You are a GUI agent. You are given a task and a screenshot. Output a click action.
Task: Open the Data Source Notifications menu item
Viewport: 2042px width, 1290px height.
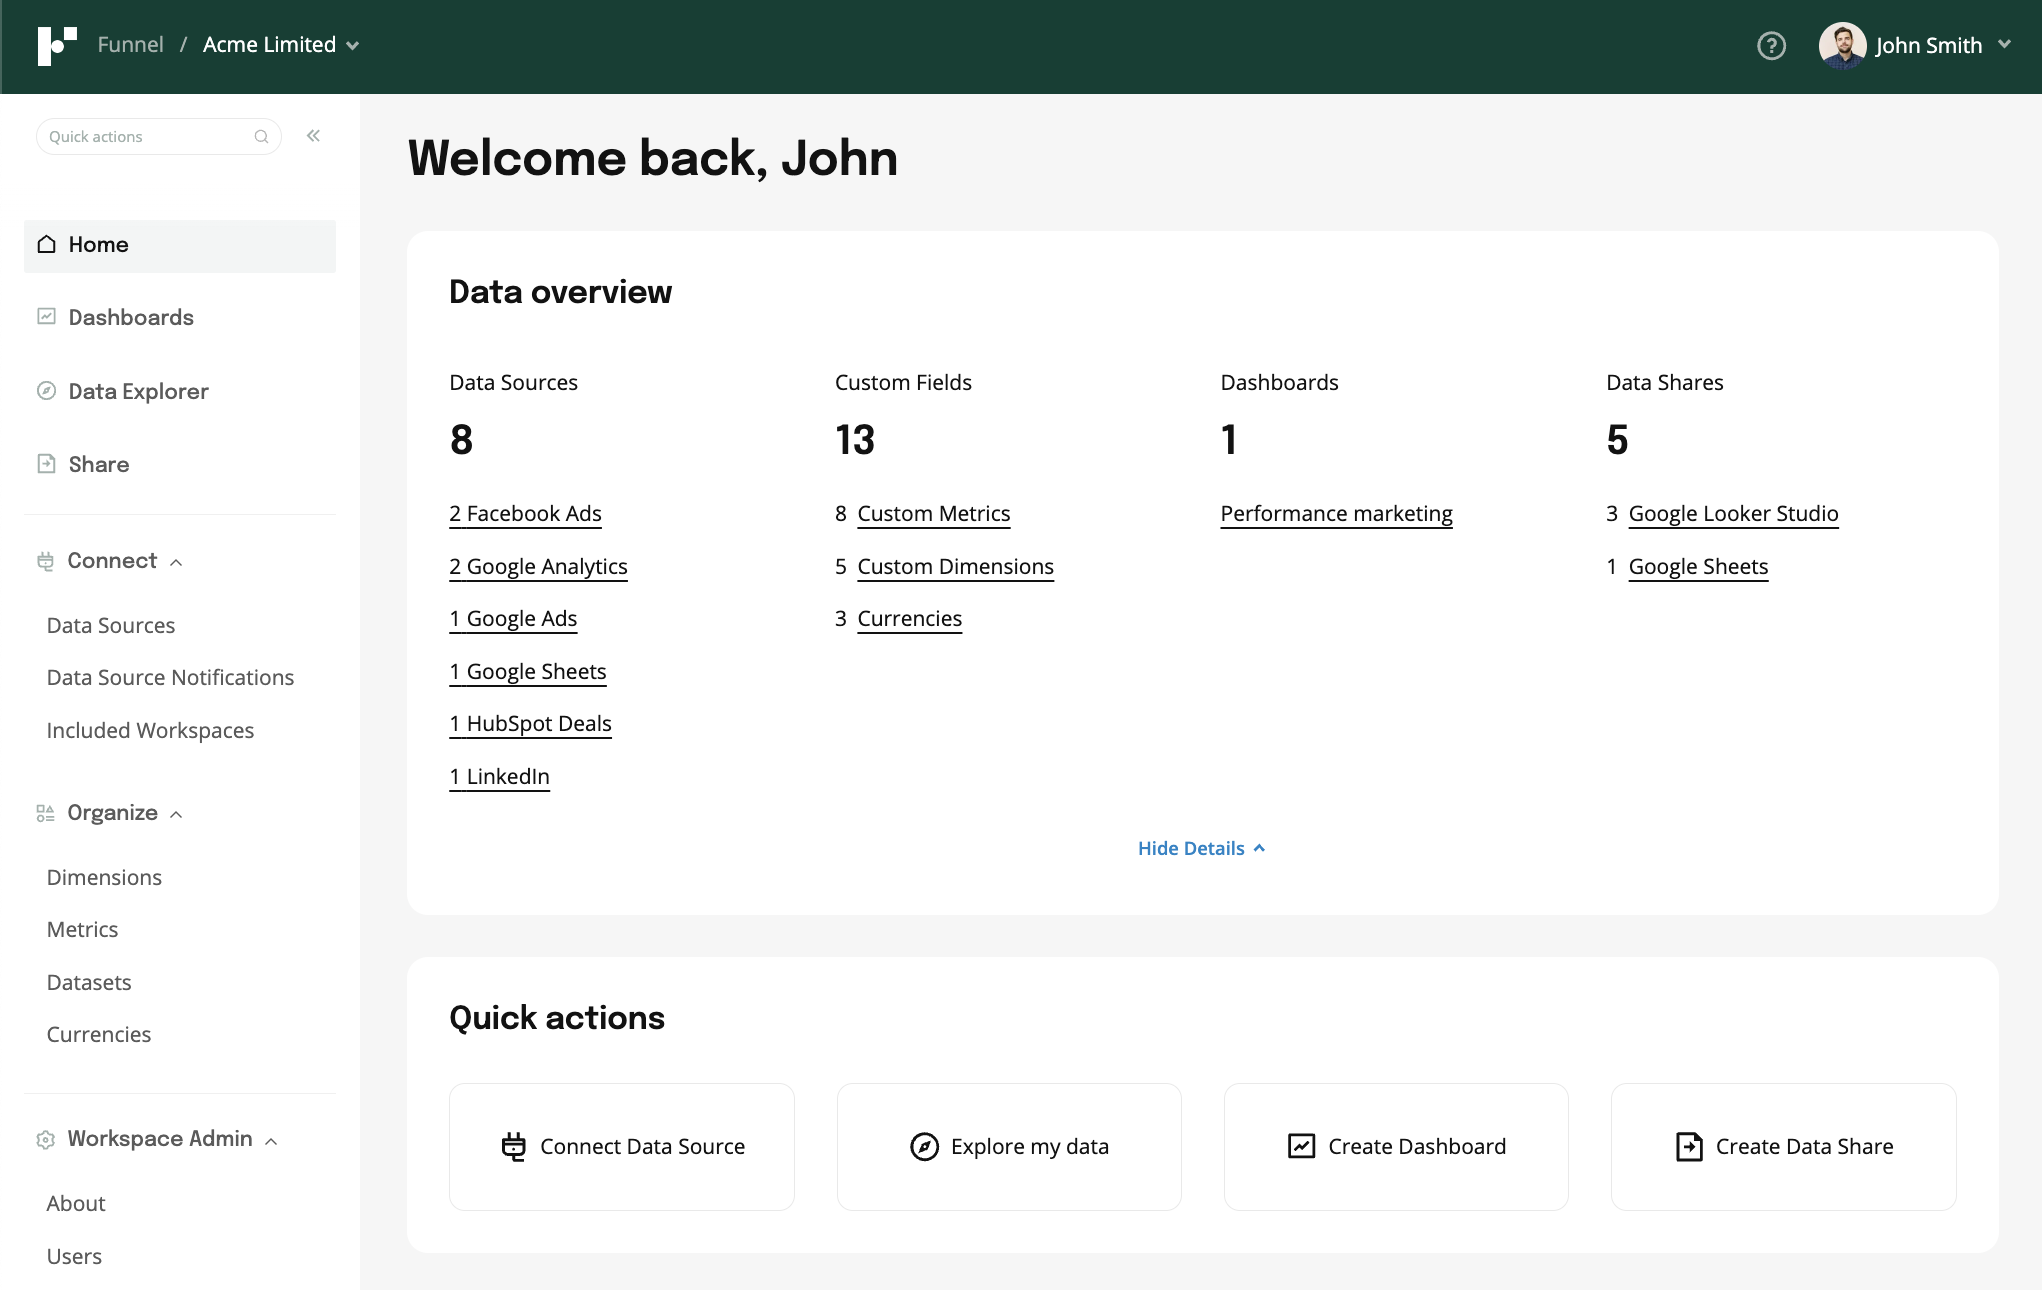tap(170, 677)
